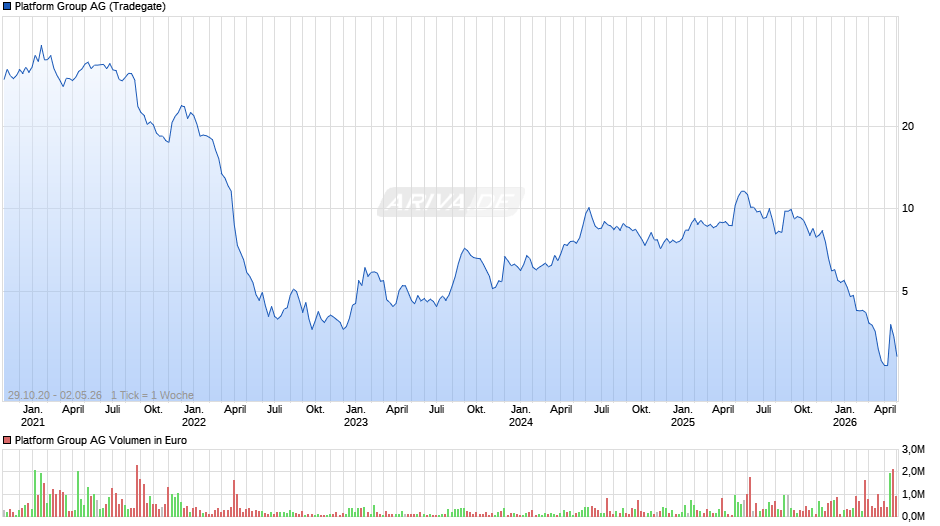
Task: Click the 'Jan. 2025' axis label
Action: click(x=682, y=416)
